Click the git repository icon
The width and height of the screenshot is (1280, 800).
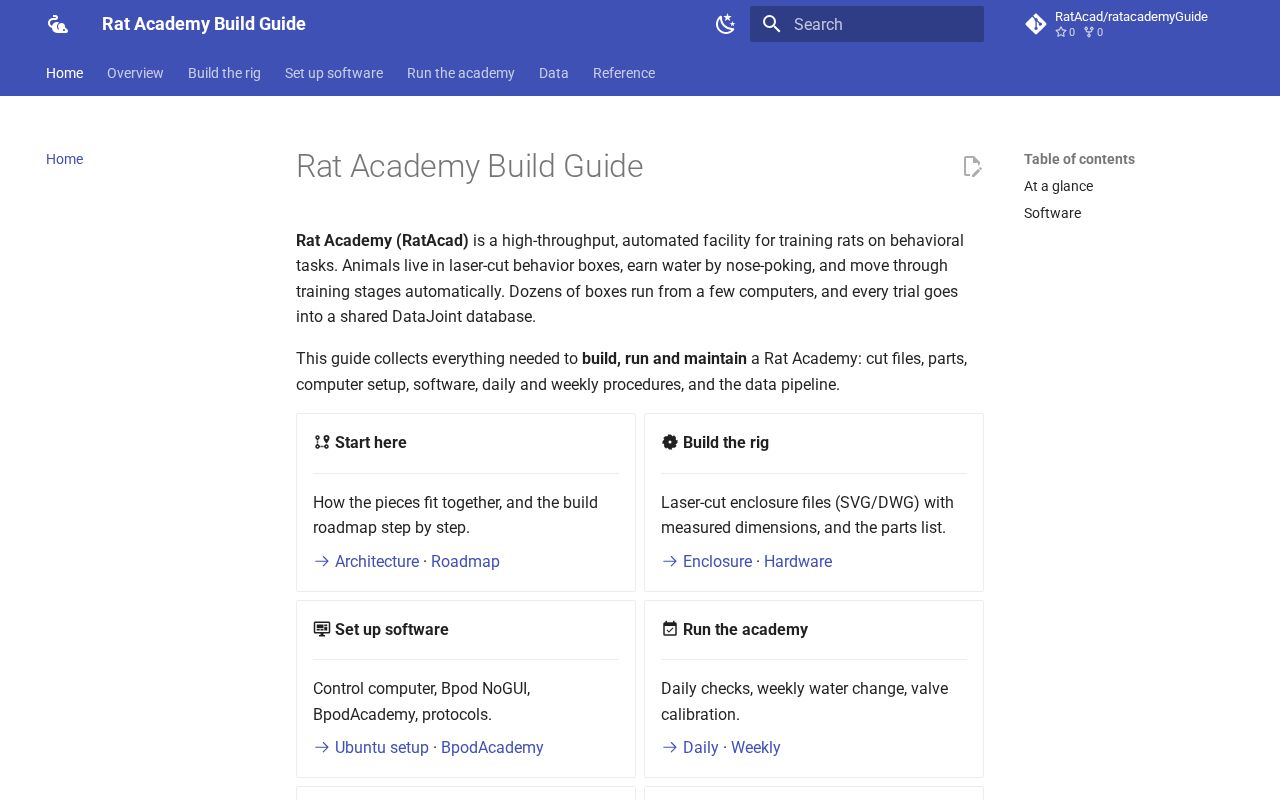click(1036, 24)
